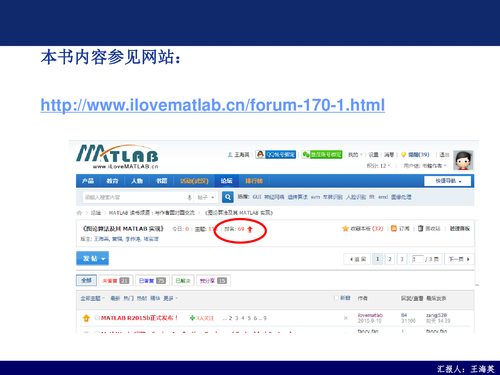Go to page 2 of the thread list

pos(390,259)
